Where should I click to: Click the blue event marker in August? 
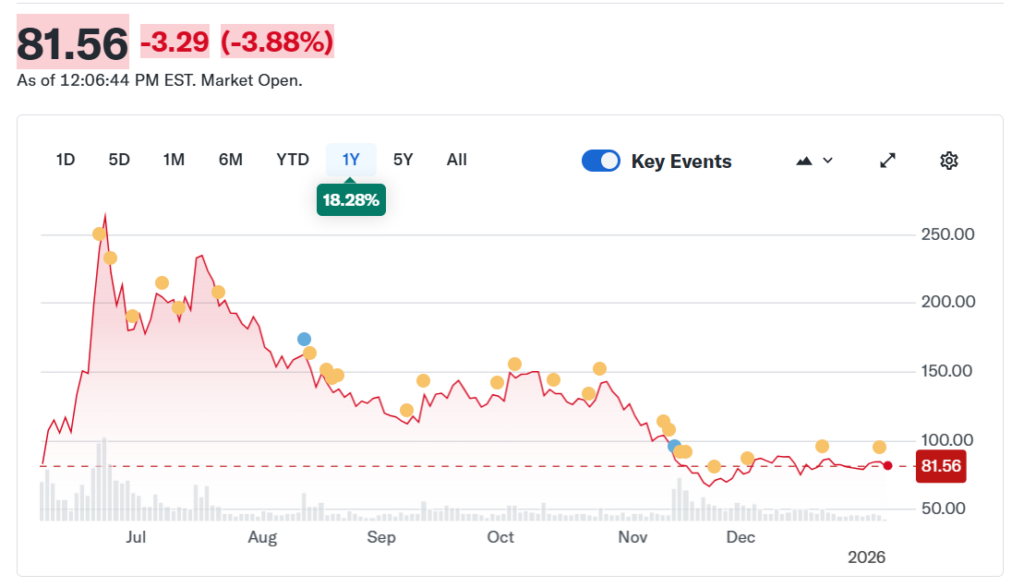click(x=304, y=339)
